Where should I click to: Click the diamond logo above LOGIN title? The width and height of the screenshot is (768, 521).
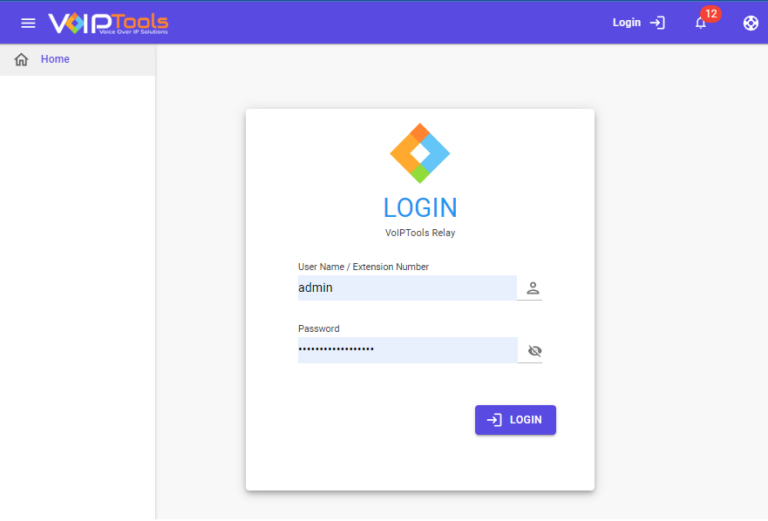(x=420, y=153)
